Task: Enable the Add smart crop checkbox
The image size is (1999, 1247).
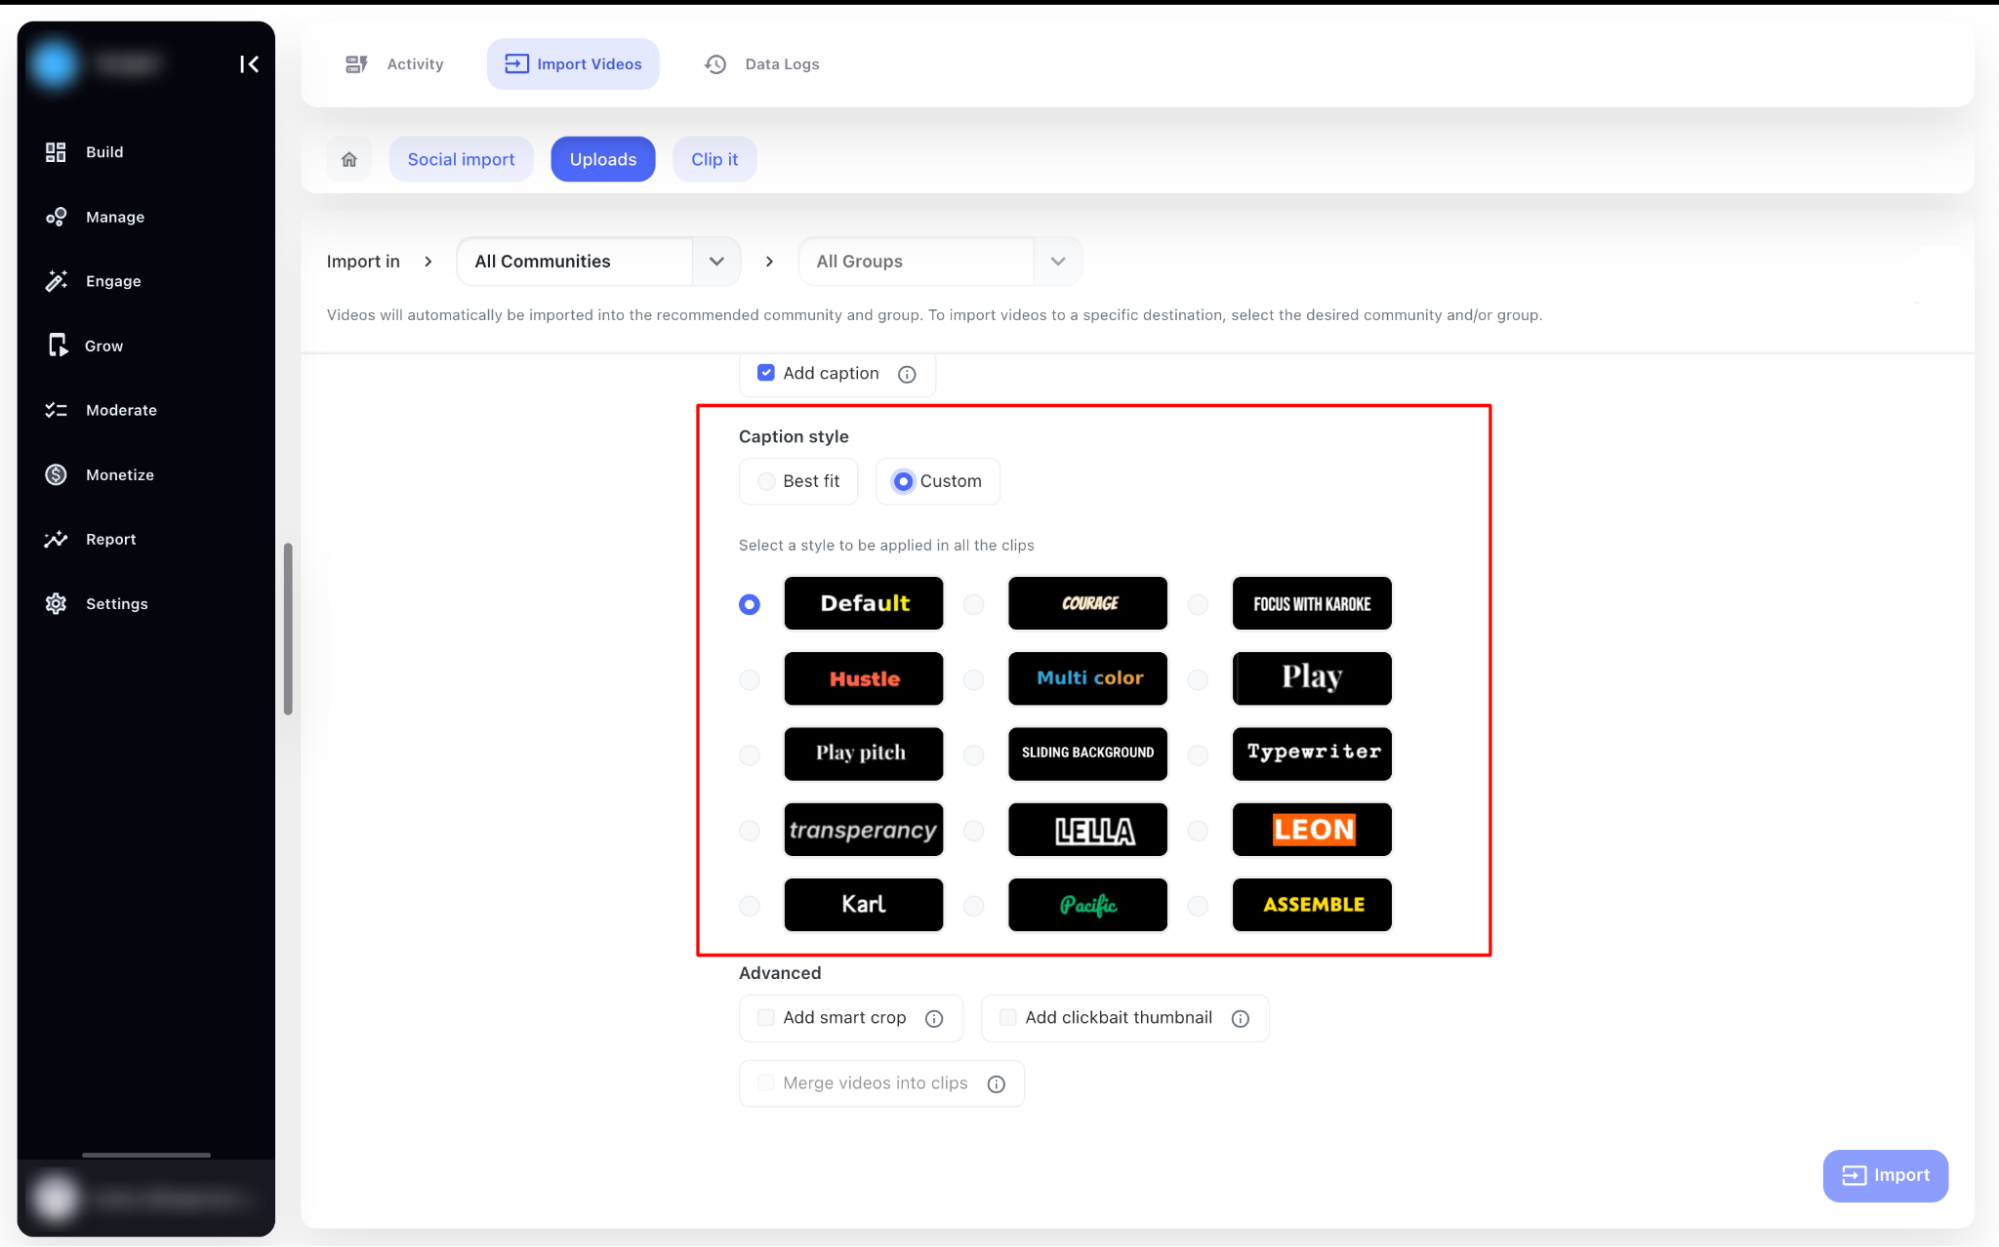Action: click(766, 1017)
